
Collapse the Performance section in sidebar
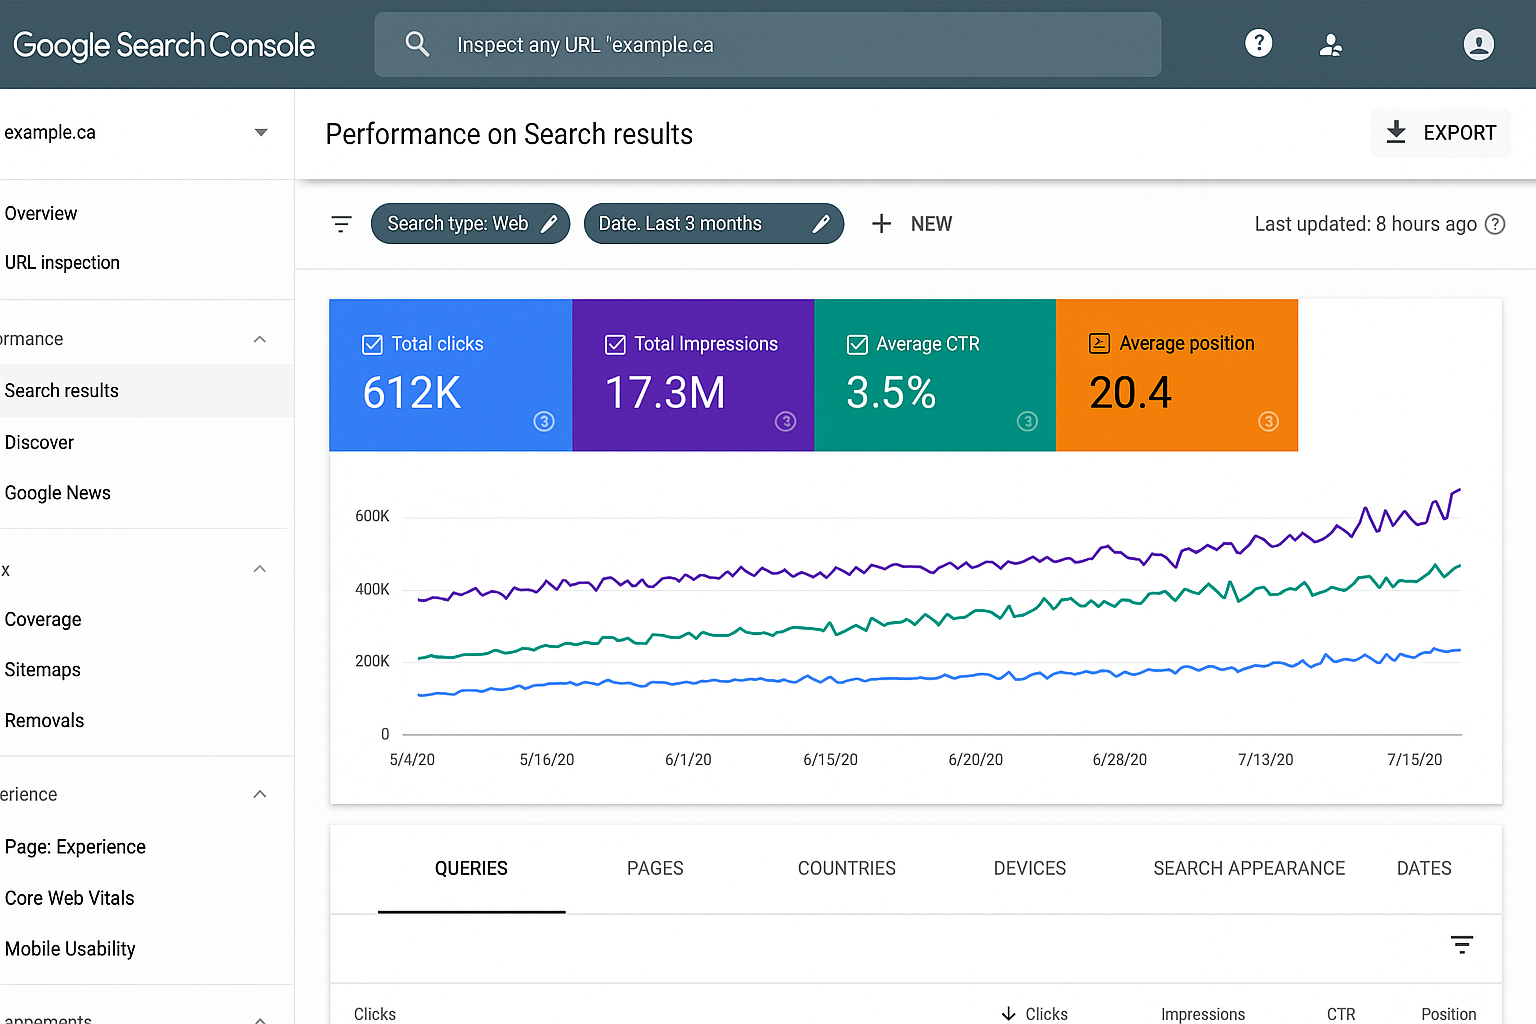pyautogui.click(x=260, y=340)
